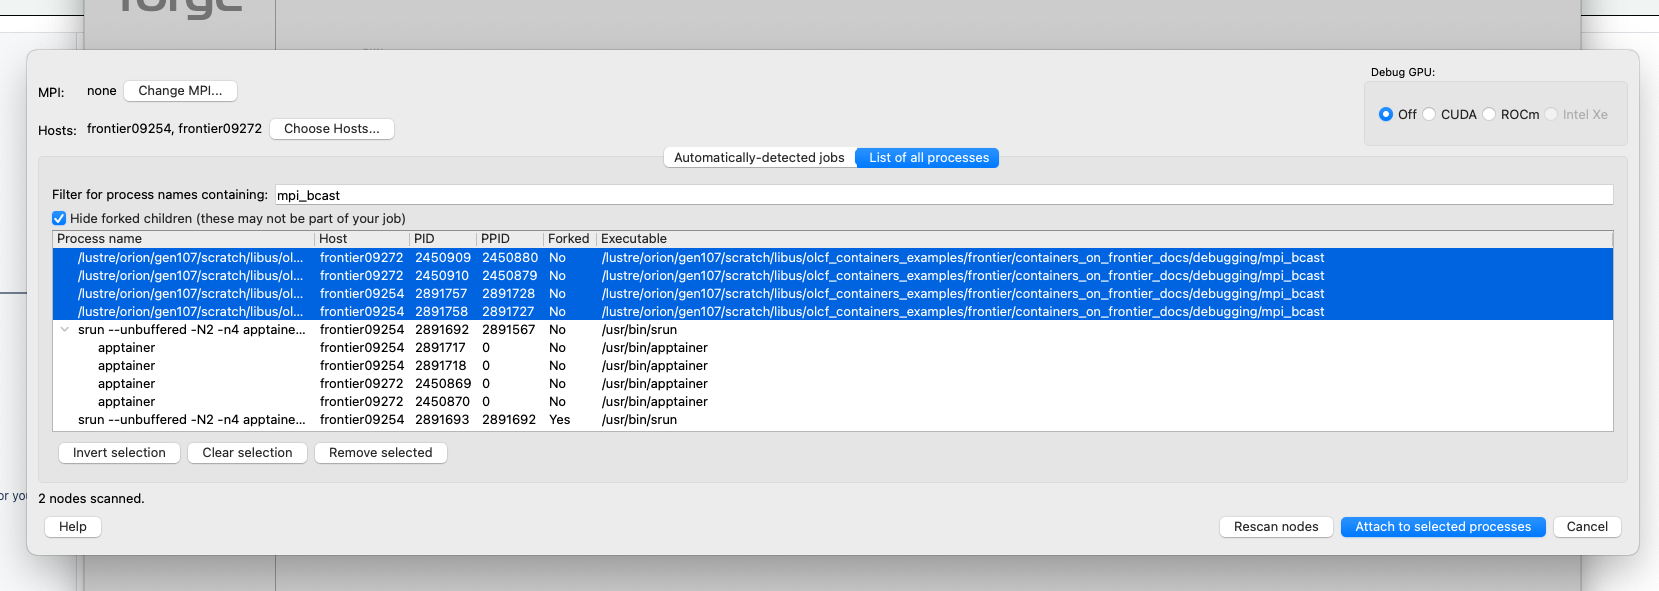Collapse the srun process tree row

65,330
